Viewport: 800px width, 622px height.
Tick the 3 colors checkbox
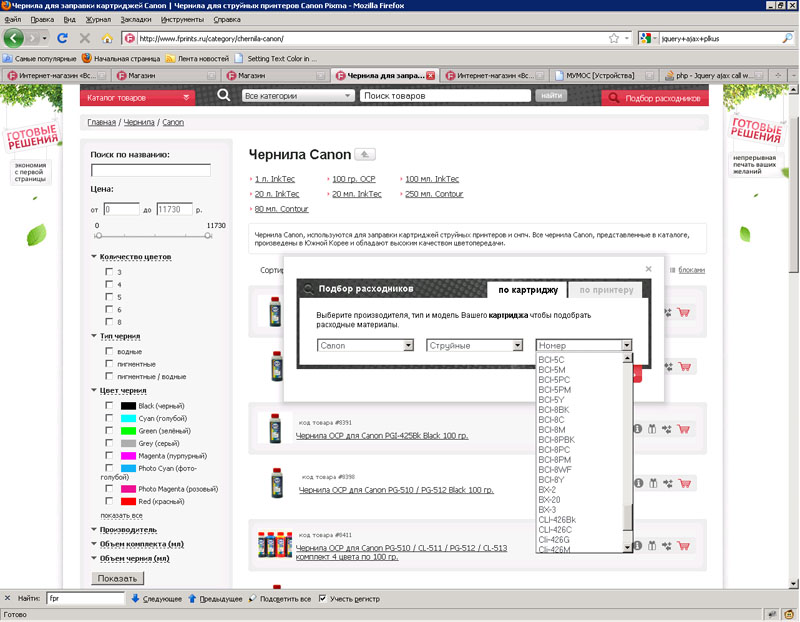pyautogui.click(x=109, y=271)
